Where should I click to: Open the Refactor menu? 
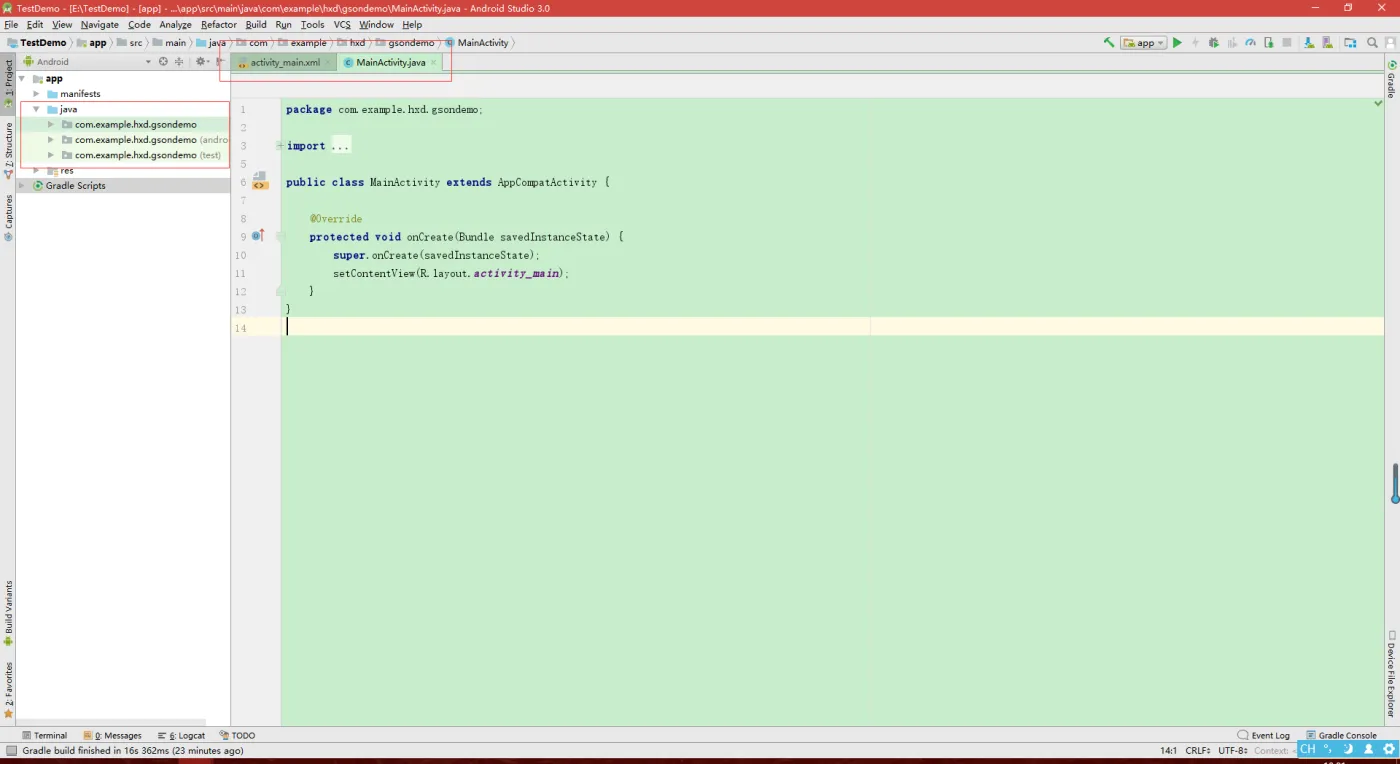pyautogui.click(x=219, y=24)
